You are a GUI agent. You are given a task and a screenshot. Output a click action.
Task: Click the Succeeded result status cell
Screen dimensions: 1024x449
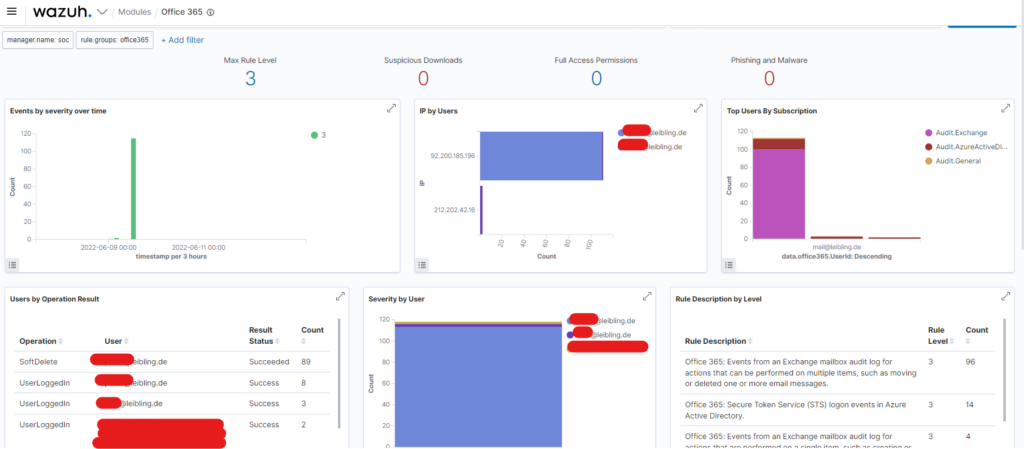pyautogui.click(x=269, y=362)
